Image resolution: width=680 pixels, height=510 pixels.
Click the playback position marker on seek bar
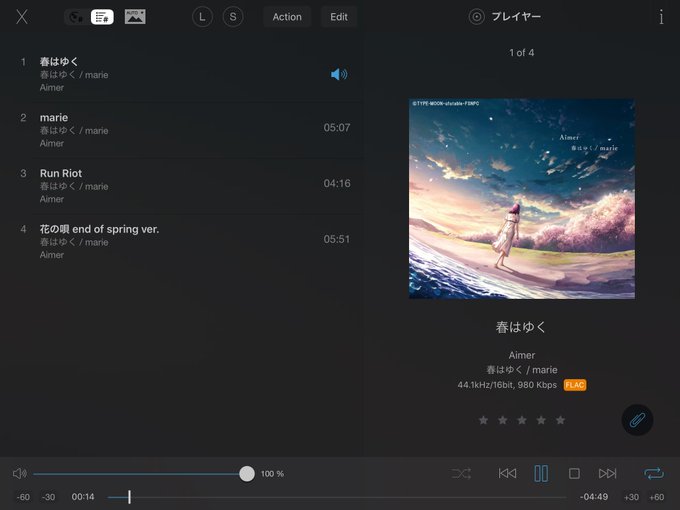click(129, 497)
